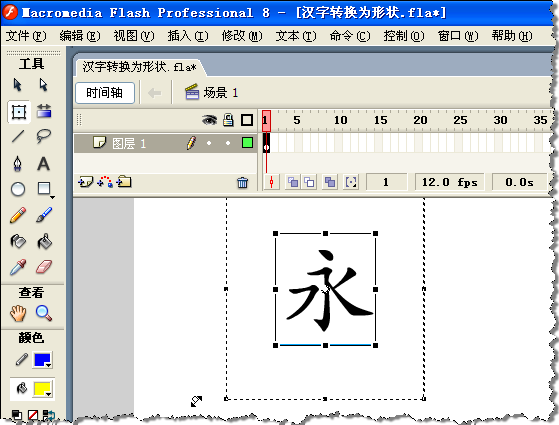This screenshot has width=559, height=425.
Task: Select the Pen tool
Action: [x=17, y=164]
